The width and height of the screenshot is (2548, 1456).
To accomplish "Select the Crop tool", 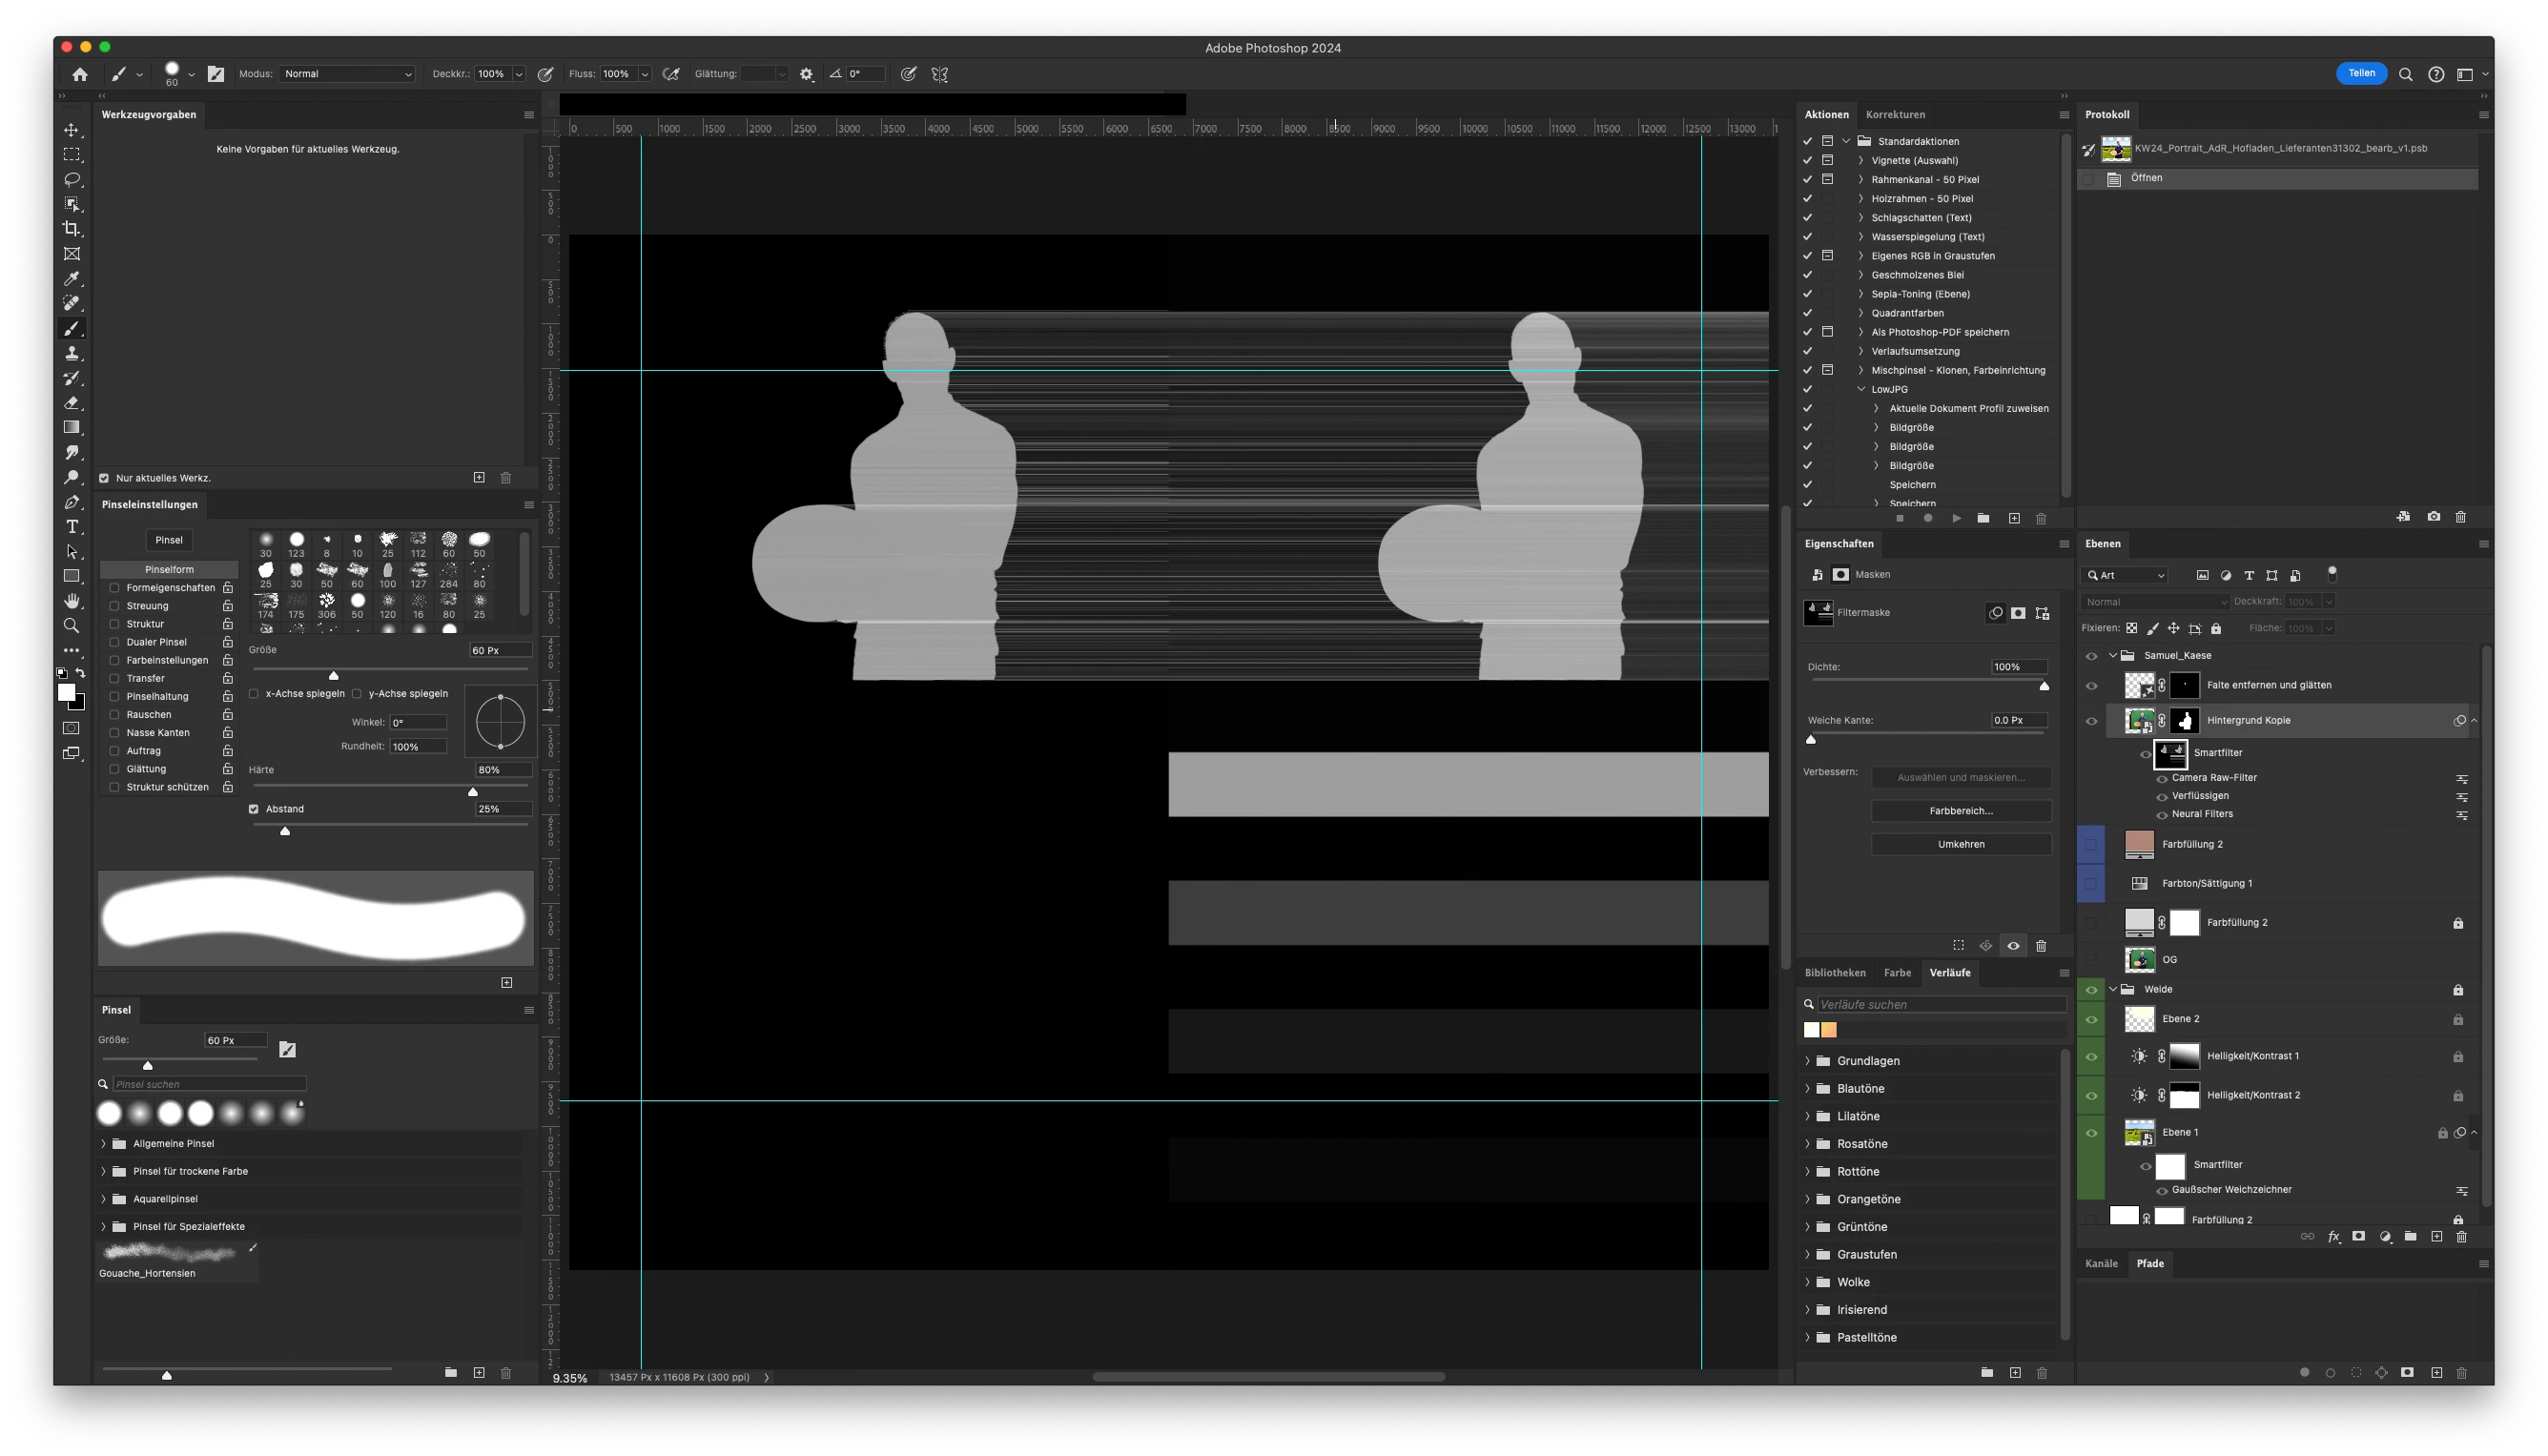I will [72, 229].
